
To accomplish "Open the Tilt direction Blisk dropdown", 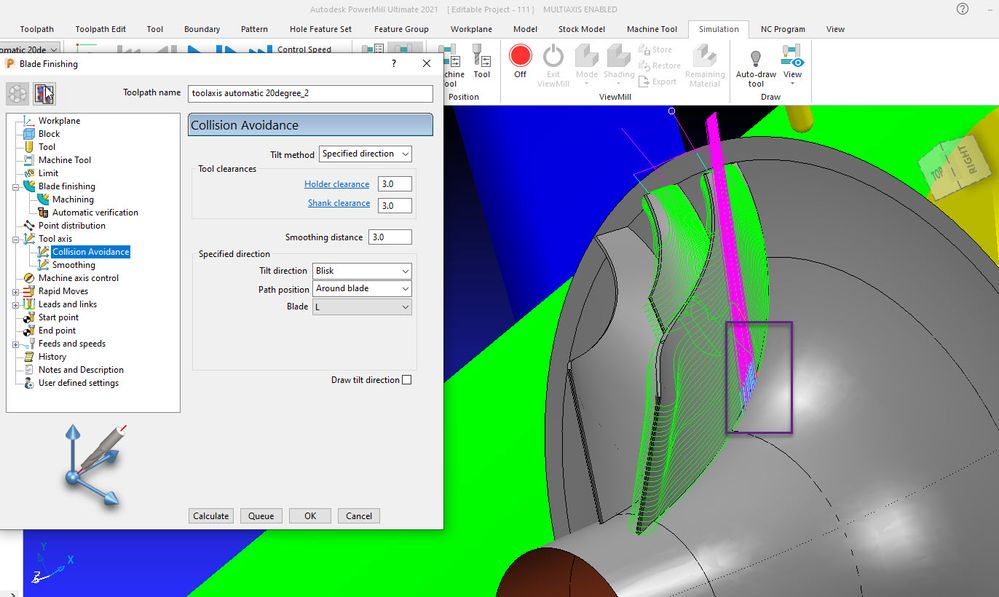I will pyautogui.click(x=362, y=271).
